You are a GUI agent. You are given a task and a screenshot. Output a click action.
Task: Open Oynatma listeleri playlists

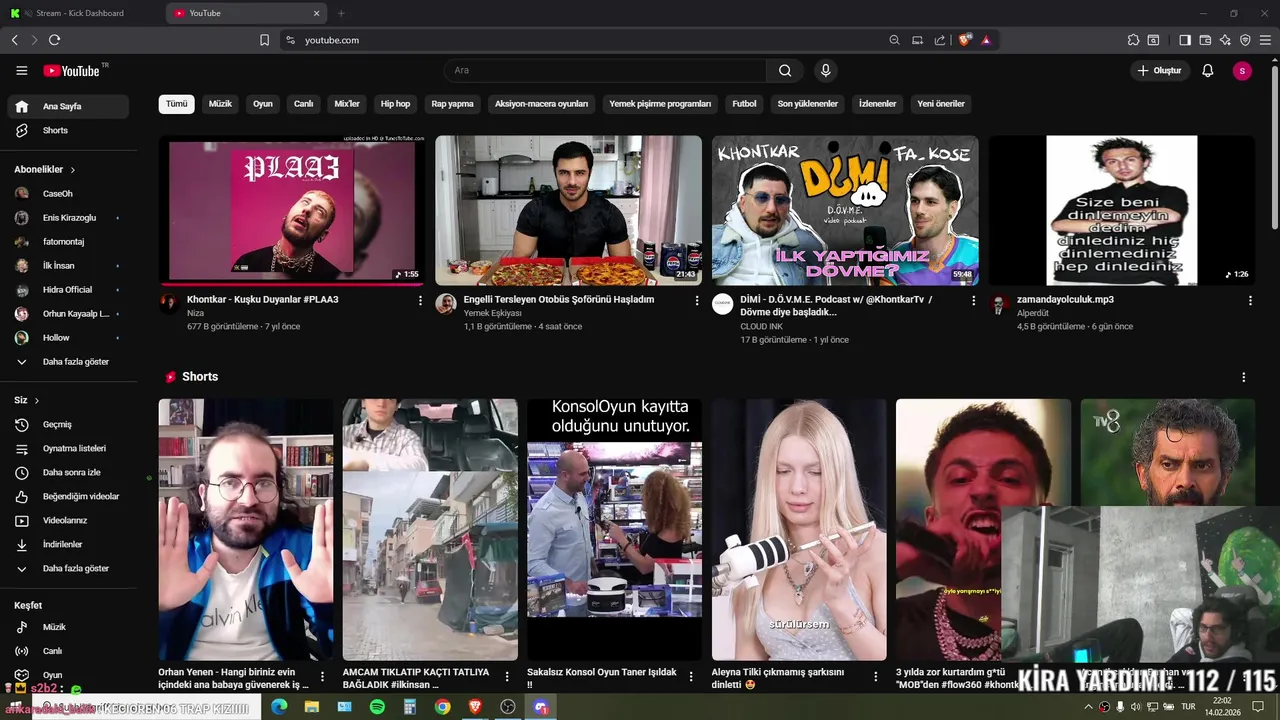pos(68,448)
